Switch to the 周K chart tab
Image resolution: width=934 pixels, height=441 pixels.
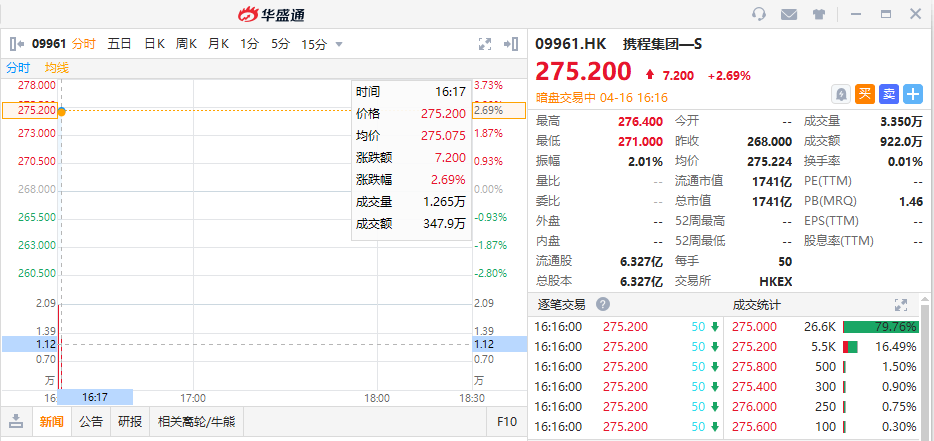pos(186,44)
